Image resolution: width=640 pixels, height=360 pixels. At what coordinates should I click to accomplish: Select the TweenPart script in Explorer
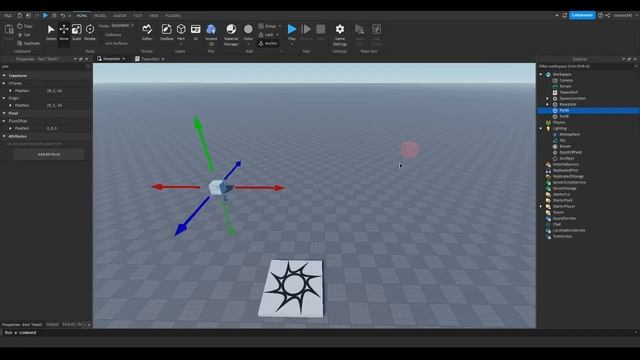(568, 93)
